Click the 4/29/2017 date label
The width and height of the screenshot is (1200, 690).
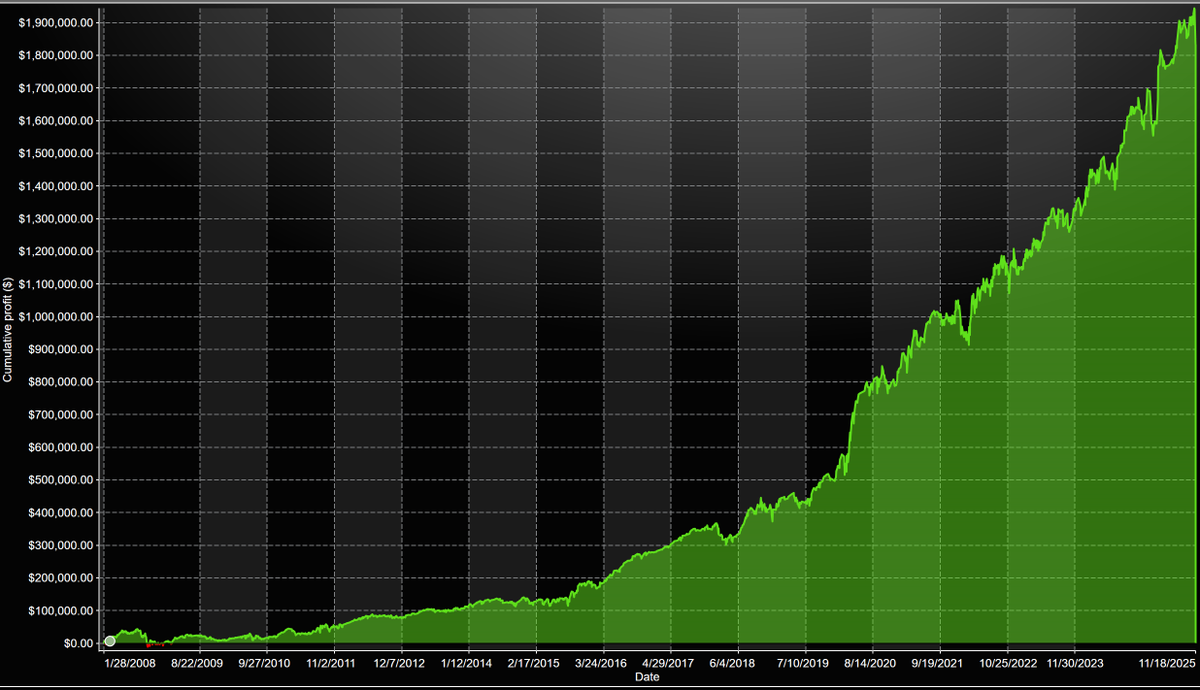[x=669, y=662]
